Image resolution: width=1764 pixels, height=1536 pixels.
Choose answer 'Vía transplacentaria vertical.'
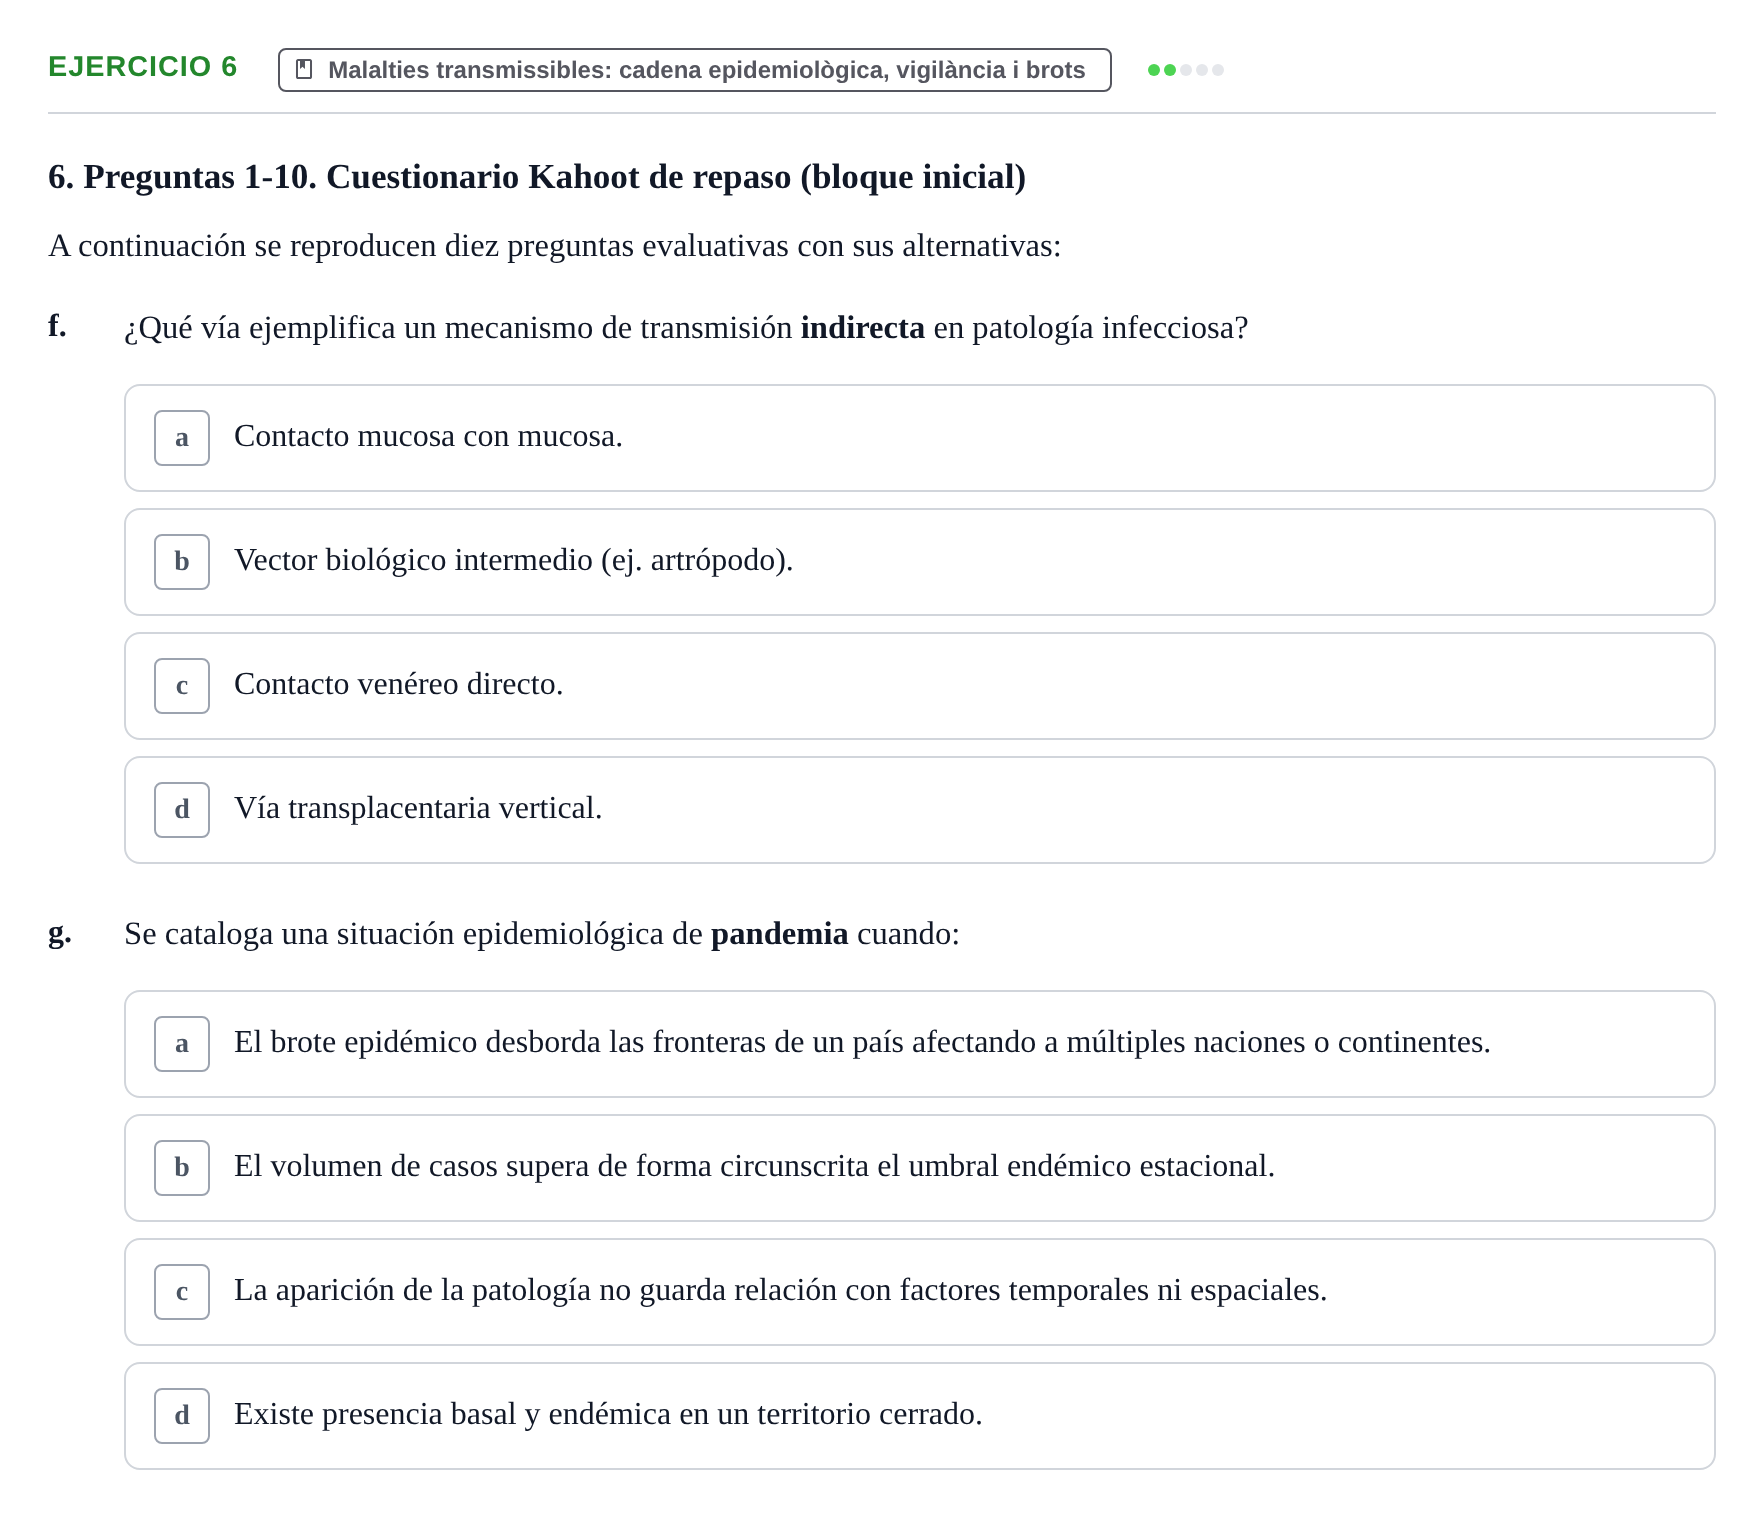click(920, 810)
